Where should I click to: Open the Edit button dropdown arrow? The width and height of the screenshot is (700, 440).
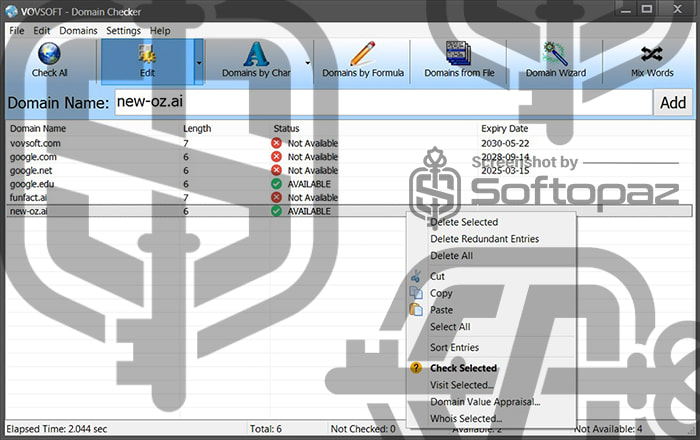tap(199, 62)
